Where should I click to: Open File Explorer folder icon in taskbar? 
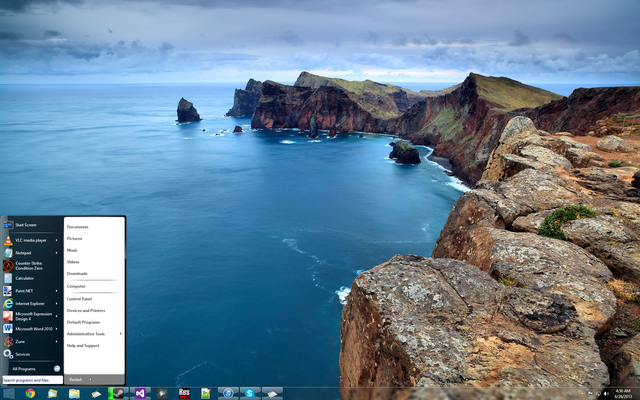(74, 393)
